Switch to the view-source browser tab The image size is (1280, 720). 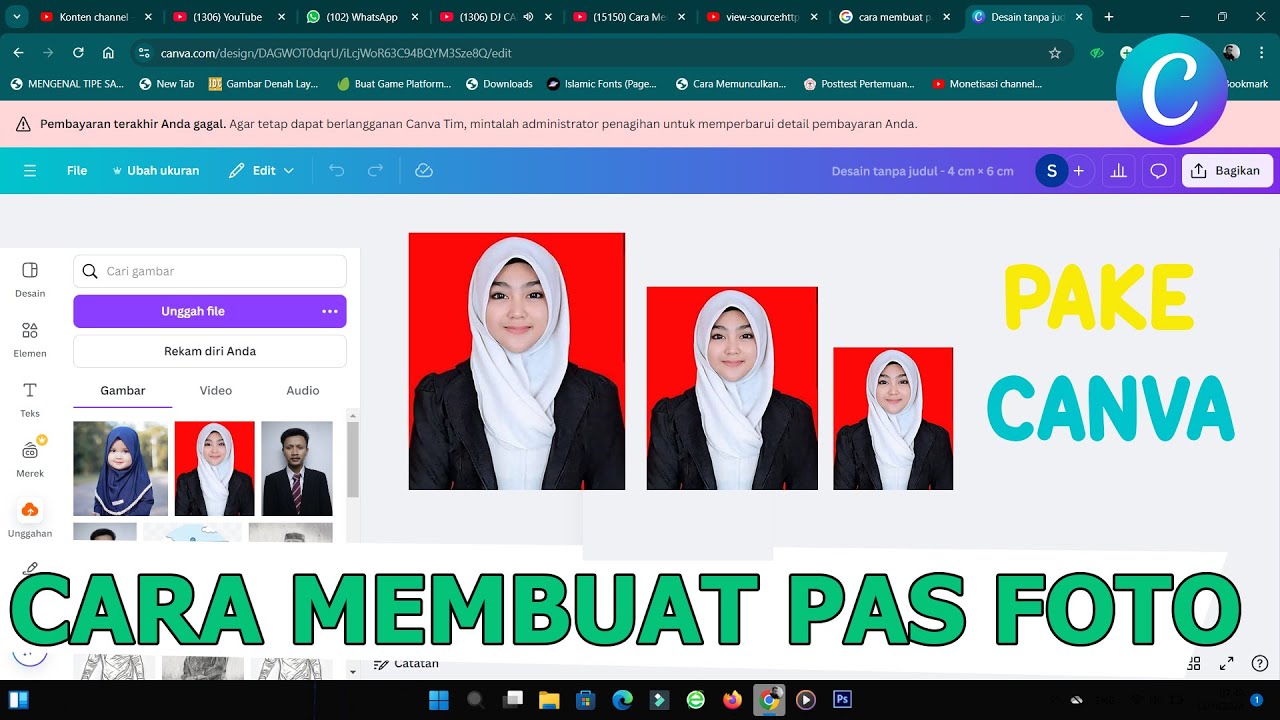762,17
